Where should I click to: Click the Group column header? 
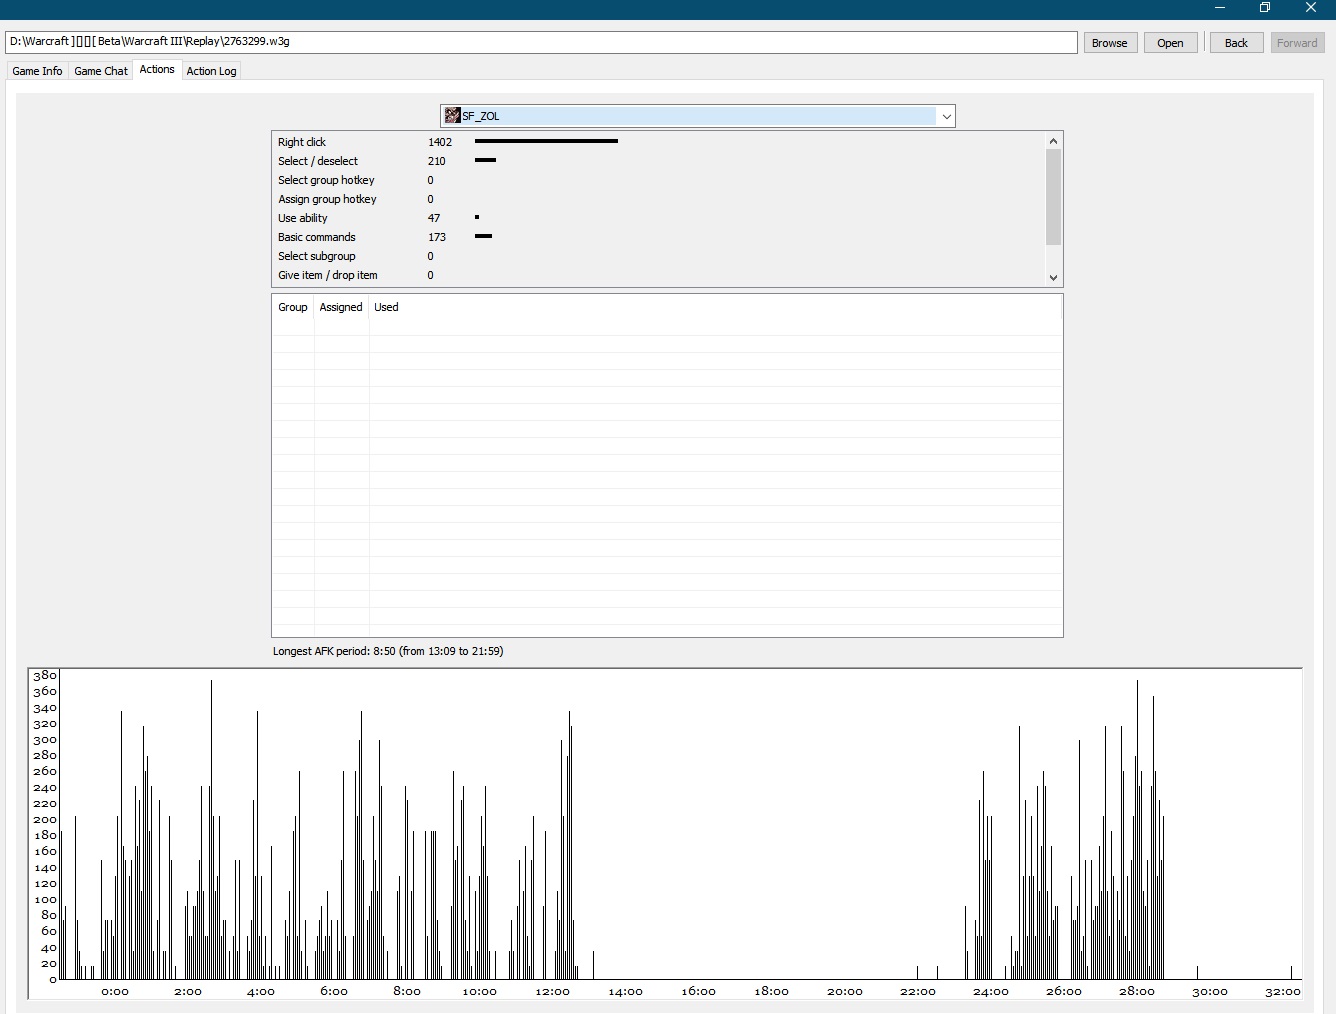point(293,307)
